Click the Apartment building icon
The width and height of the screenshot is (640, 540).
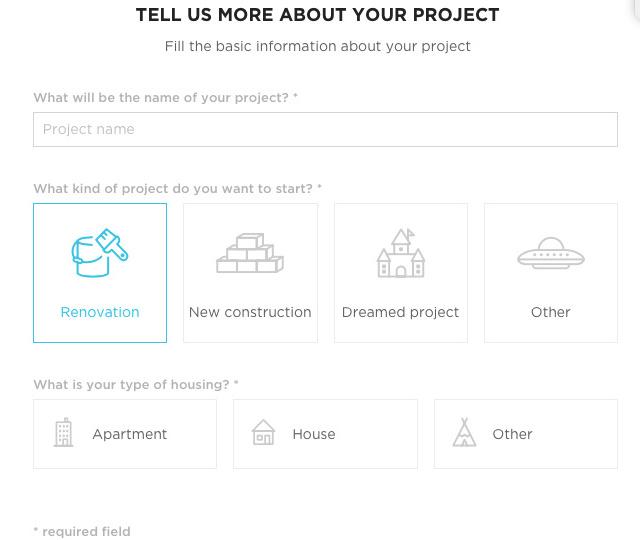pos(63,432)
